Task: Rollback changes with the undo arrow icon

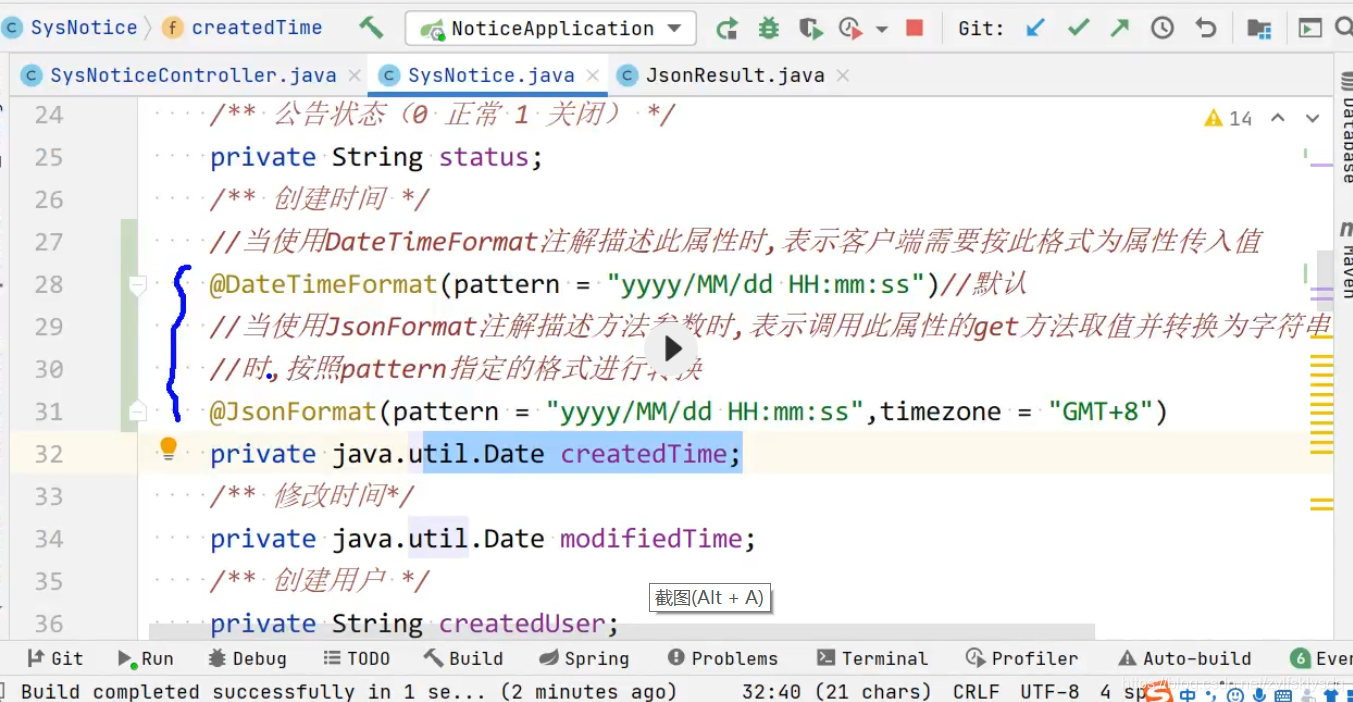Action: click(x=1206, y=28)
